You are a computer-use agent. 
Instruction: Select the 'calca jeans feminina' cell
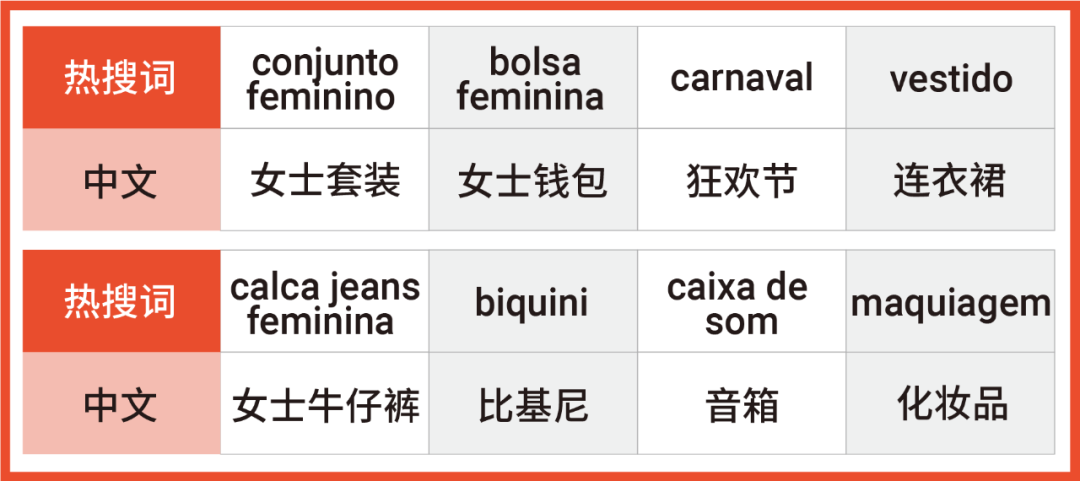tap(325, 303)
